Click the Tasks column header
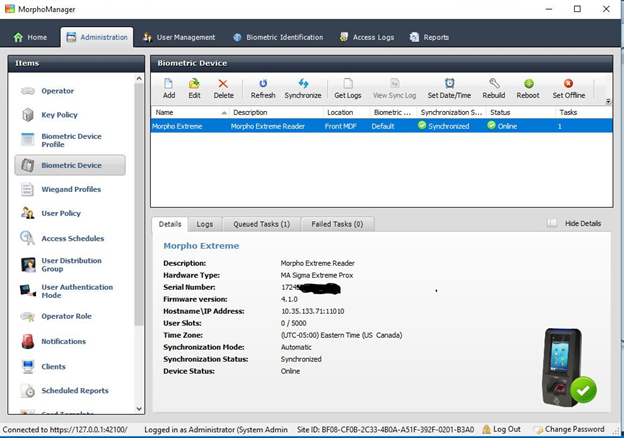The height and width of the screenshot is (438, 624). pos(583,113)
